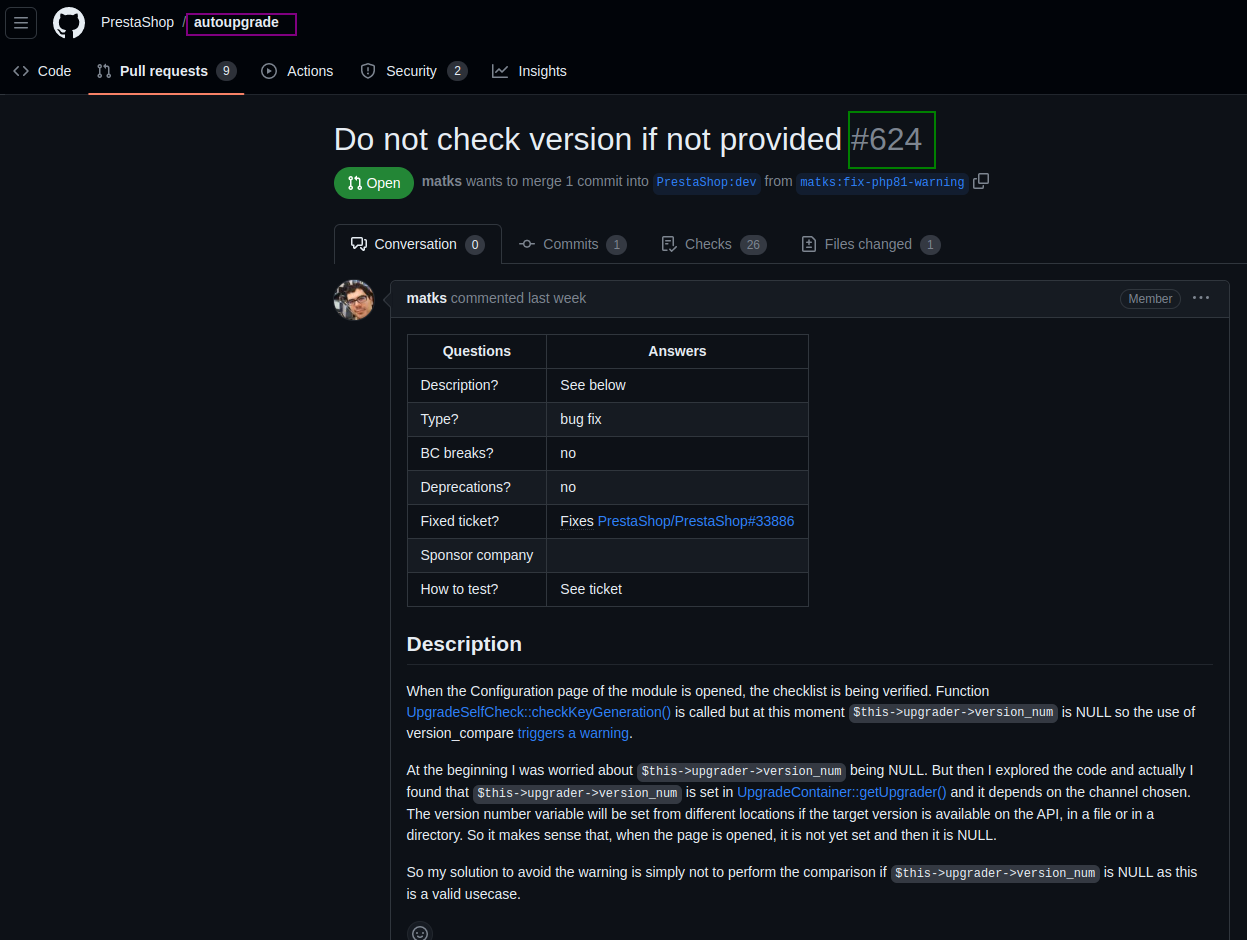
Task: View the Commits tab
Action: click(573, 244)
